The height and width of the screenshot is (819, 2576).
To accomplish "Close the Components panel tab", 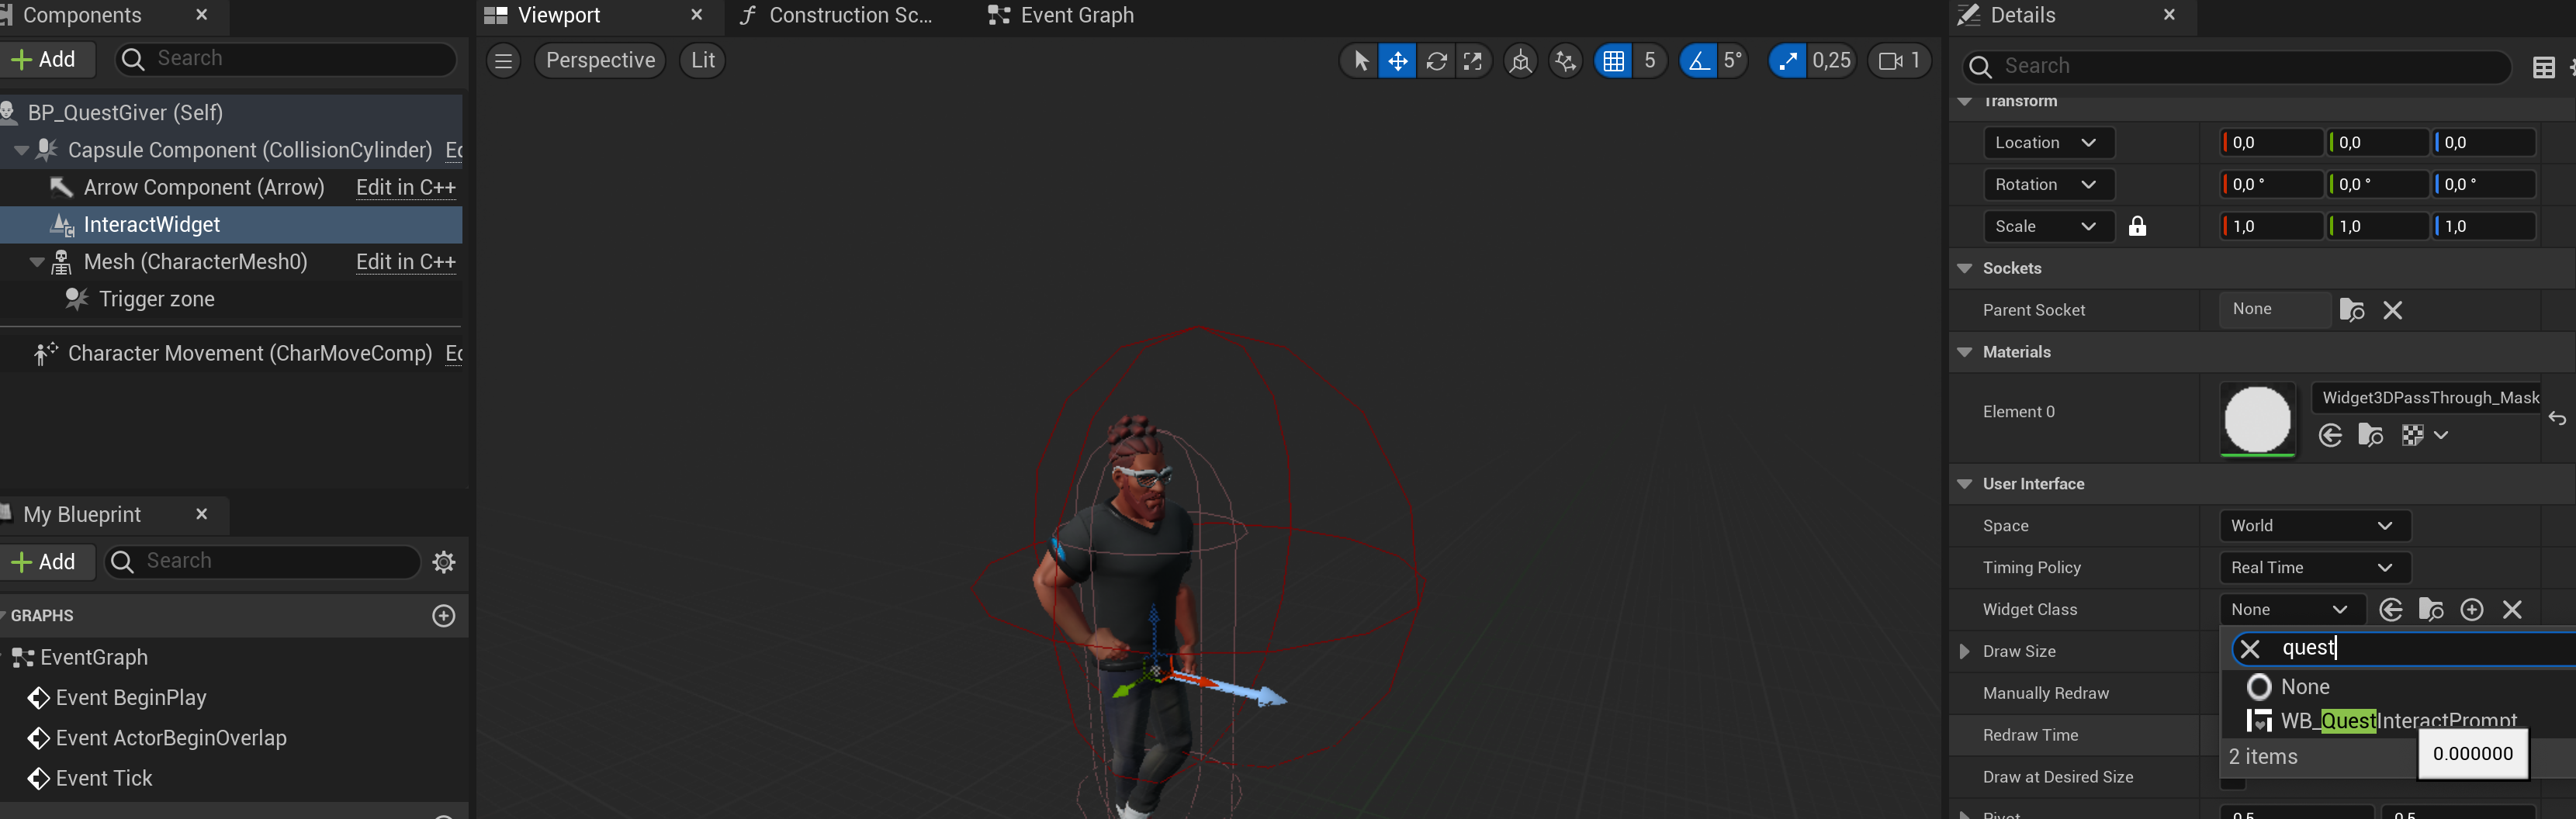I will (201, 15).
